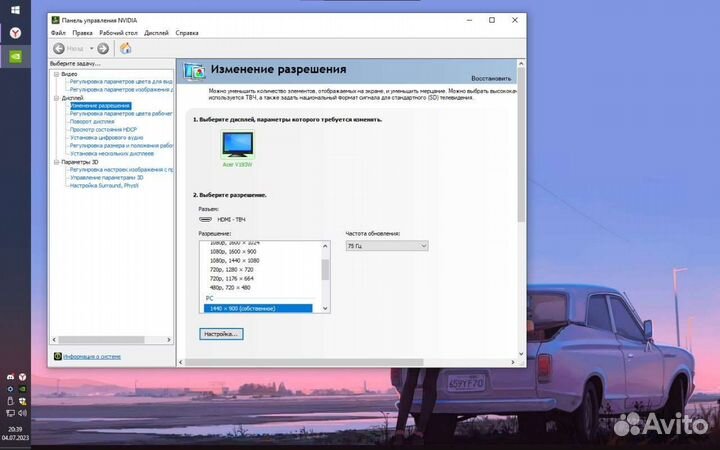Select 1440 × 900 (собственное) resolution
The image size is (720, 450).
coord(259,309)
